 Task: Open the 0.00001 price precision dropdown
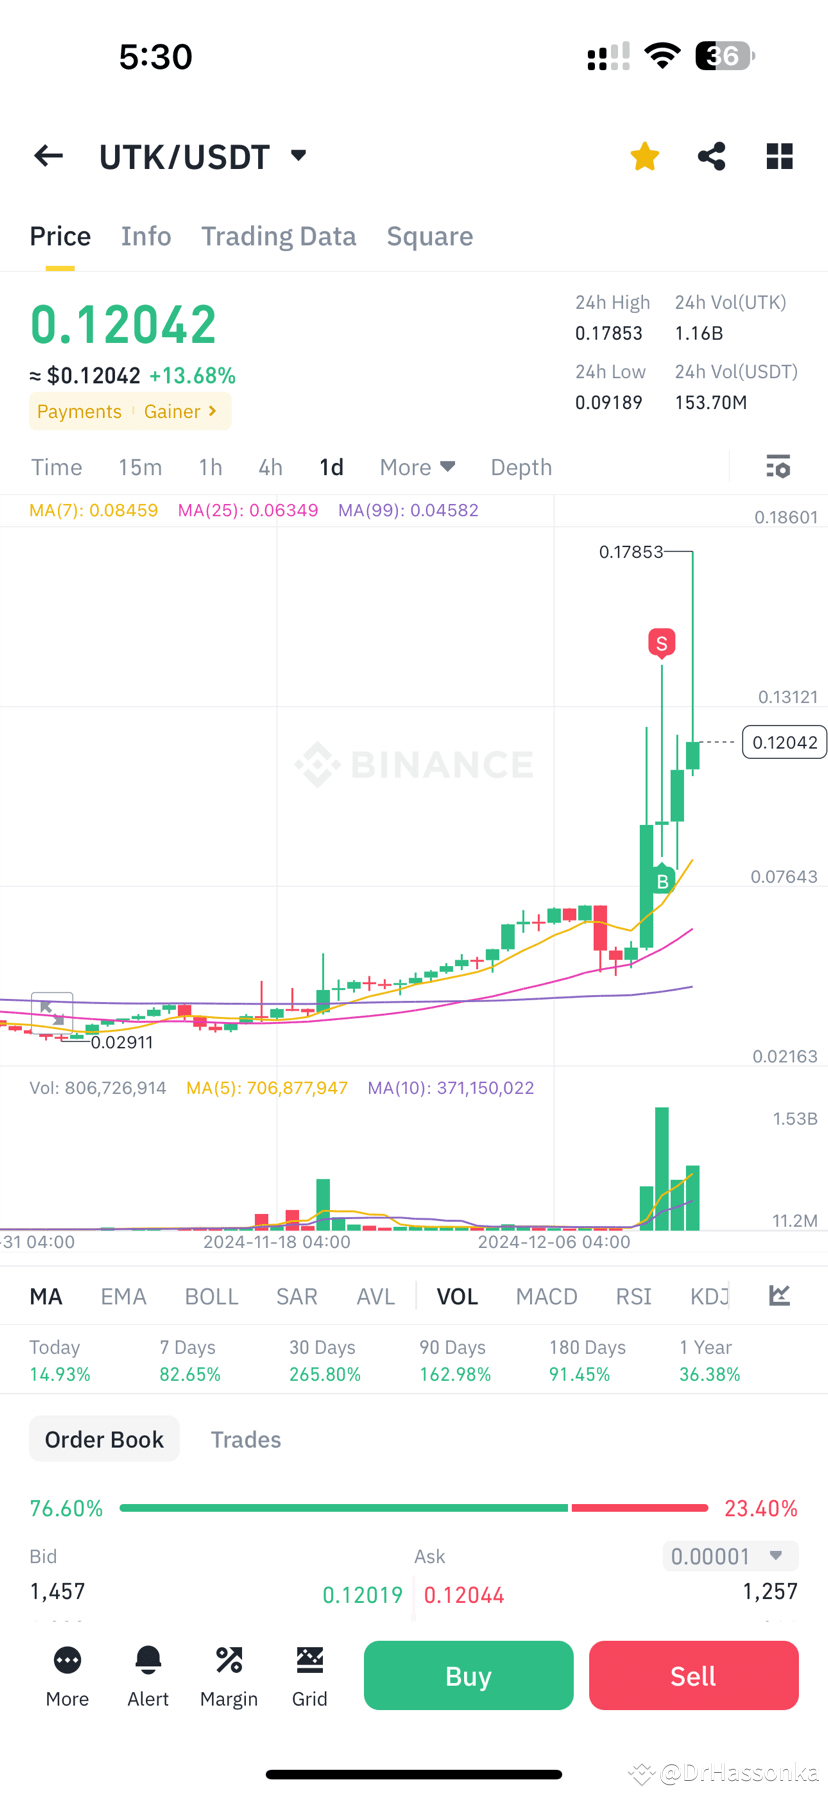tap(730, 1556)
